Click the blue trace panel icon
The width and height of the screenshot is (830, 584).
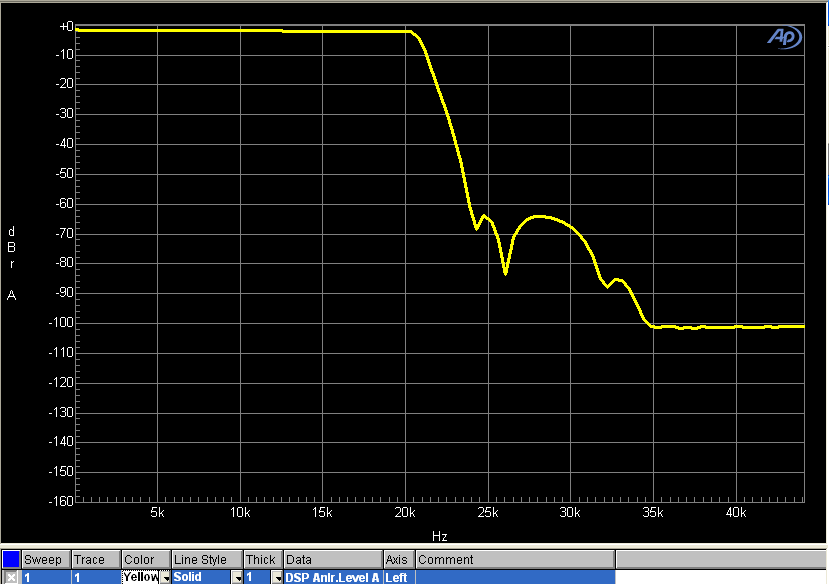(9, 559)
